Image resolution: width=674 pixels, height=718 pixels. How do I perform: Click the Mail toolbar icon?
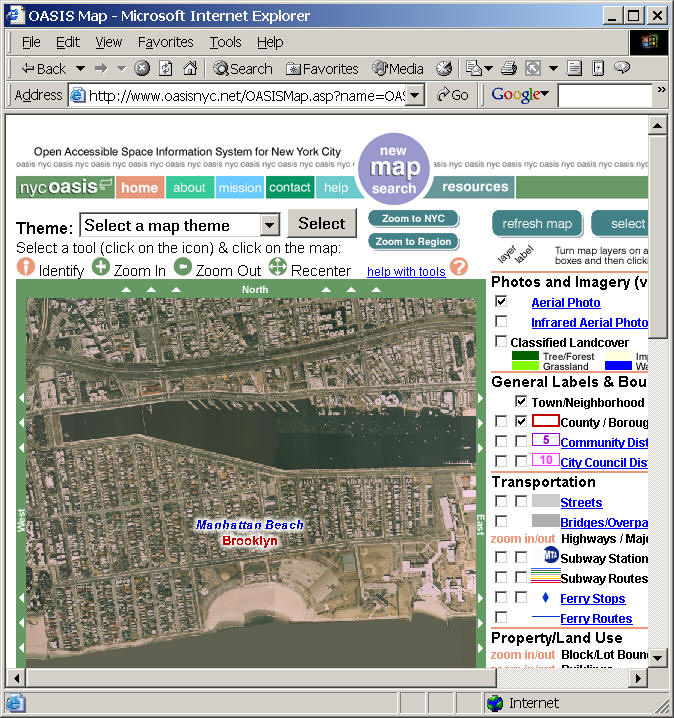click(x=474, y=69)
